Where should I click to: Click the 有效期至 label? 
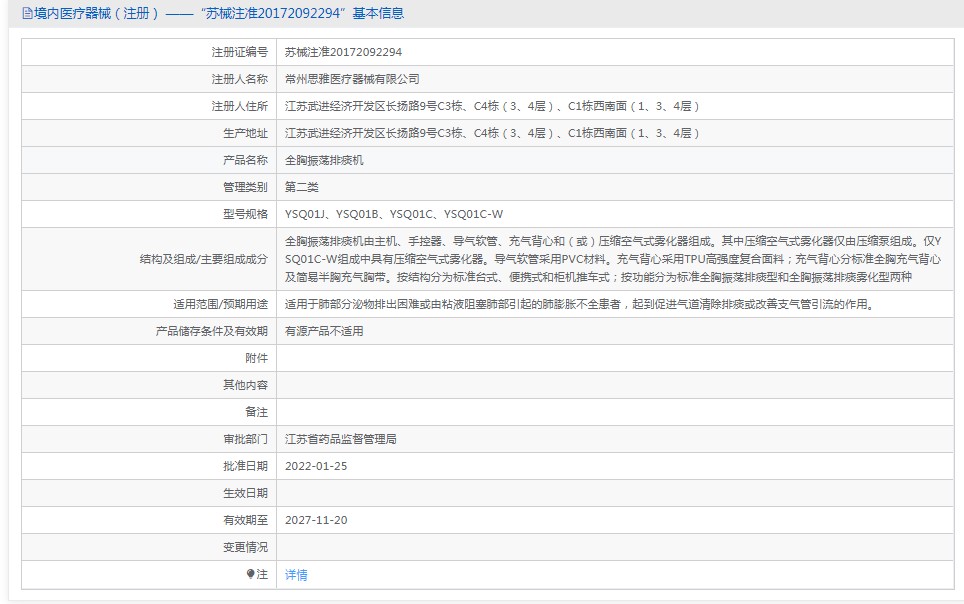point(245,520)
